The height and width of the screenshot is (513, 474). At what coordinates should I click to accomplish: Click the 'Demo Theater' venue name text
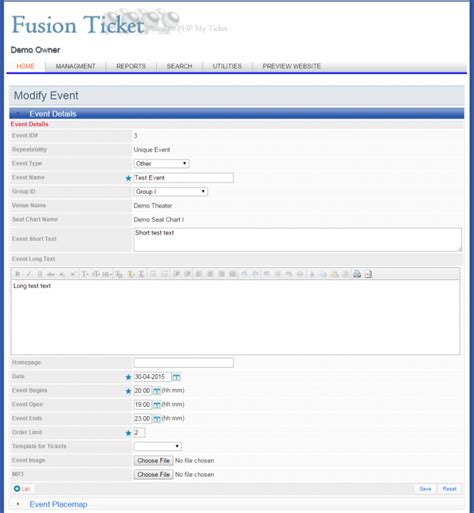(153, 206)
